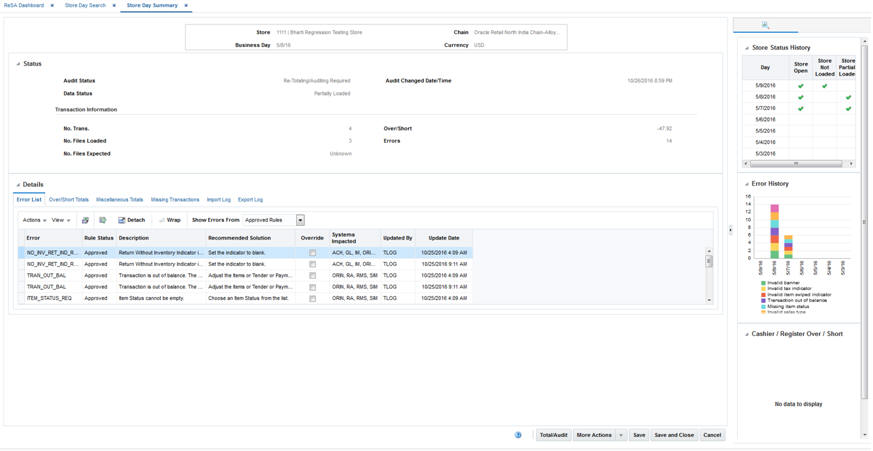Collapse the Details section

18,185
